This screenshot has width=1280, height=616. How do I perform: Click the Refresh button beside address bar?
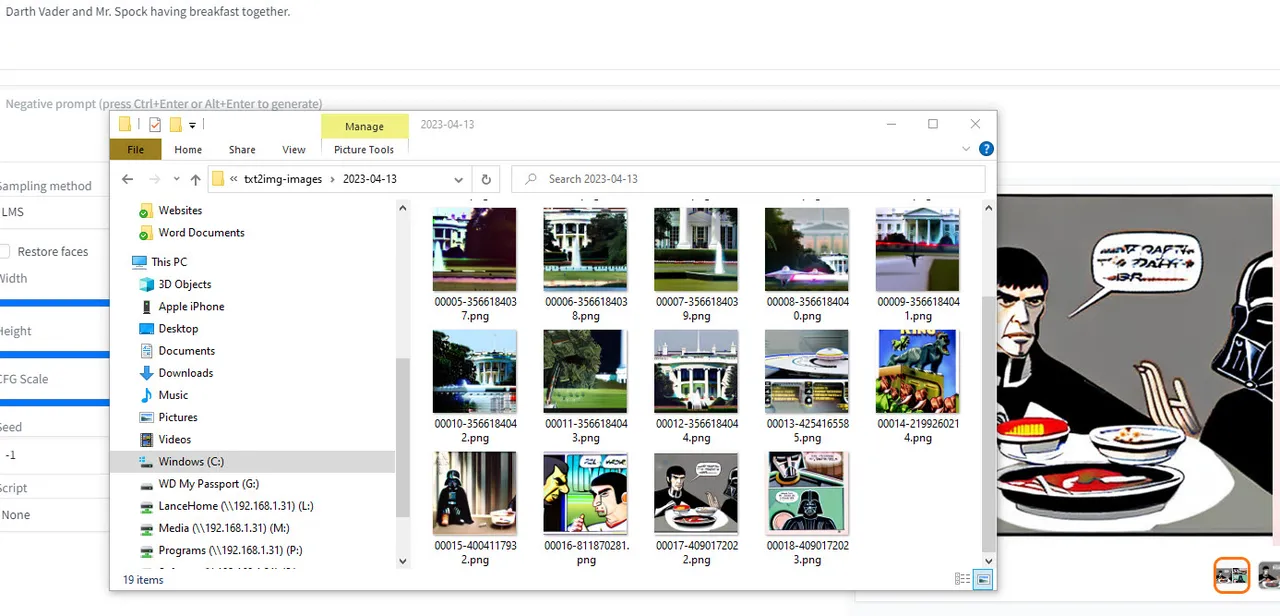tap(486, 179)
